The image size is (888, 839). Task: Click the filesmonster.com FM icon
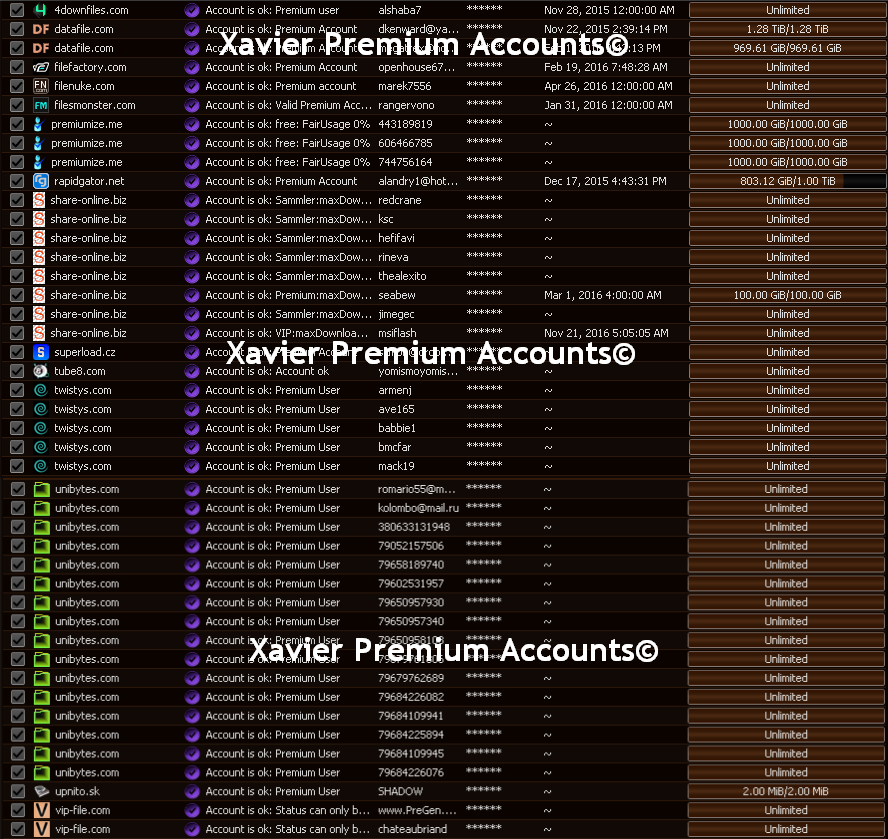pos(40,105)
